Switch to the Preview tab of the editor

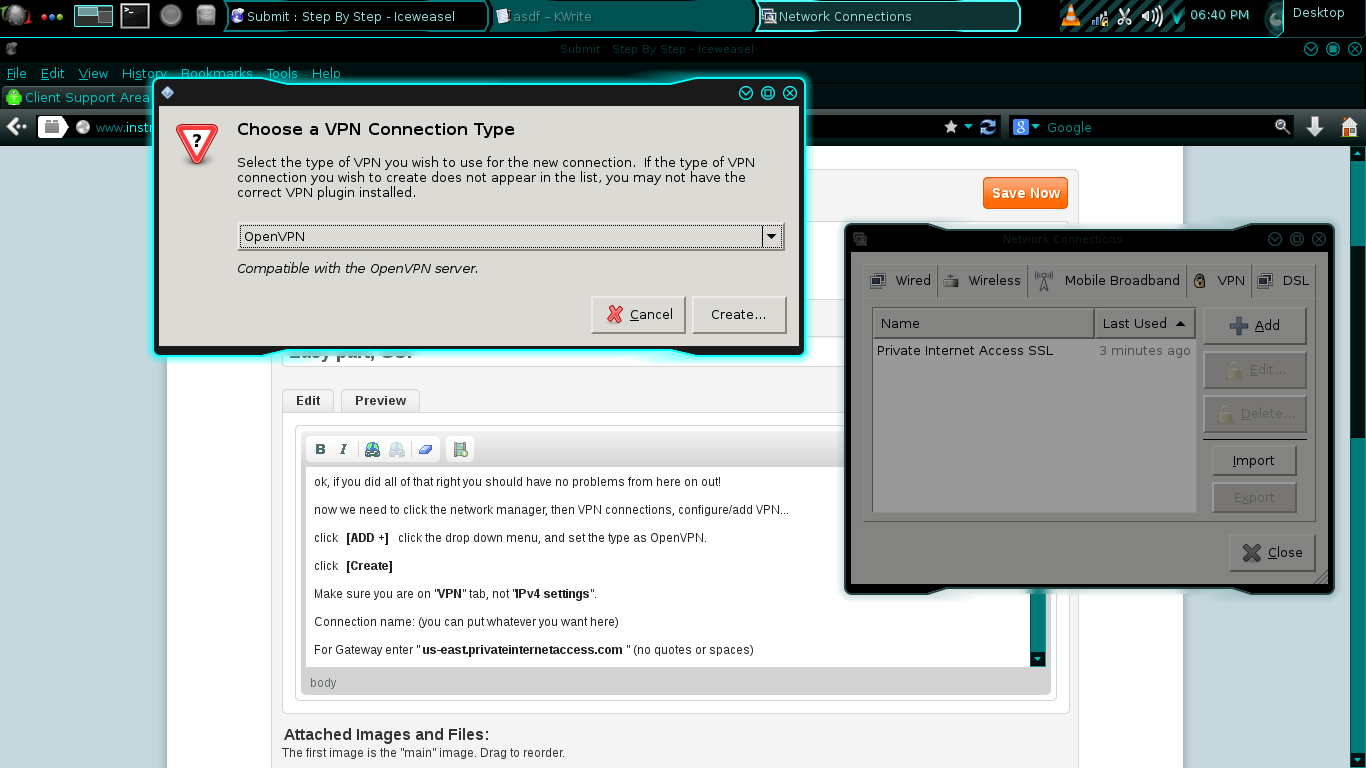(x=380, y=400)
